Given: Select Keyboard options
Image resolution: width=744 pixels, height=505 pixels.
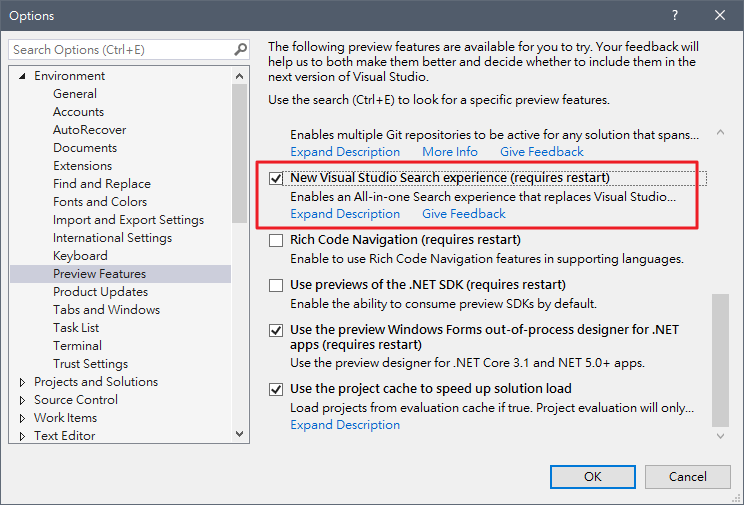Looking at the screenshot, I should 80,256.
